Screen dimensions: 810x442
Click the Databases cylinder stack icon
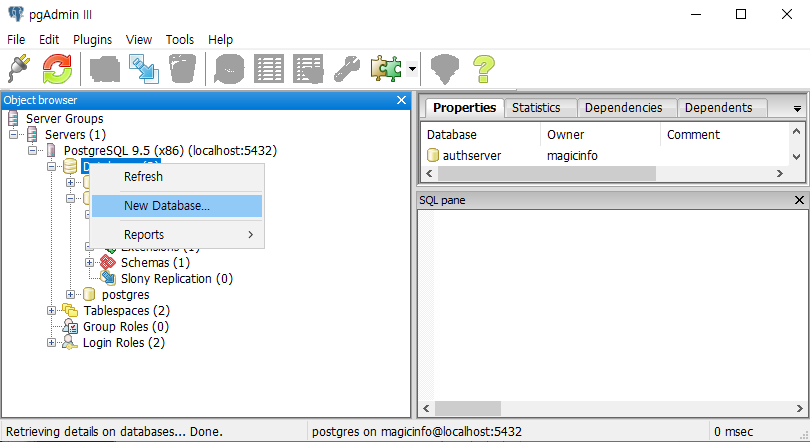pyautogui.click(x=70, y=166)
